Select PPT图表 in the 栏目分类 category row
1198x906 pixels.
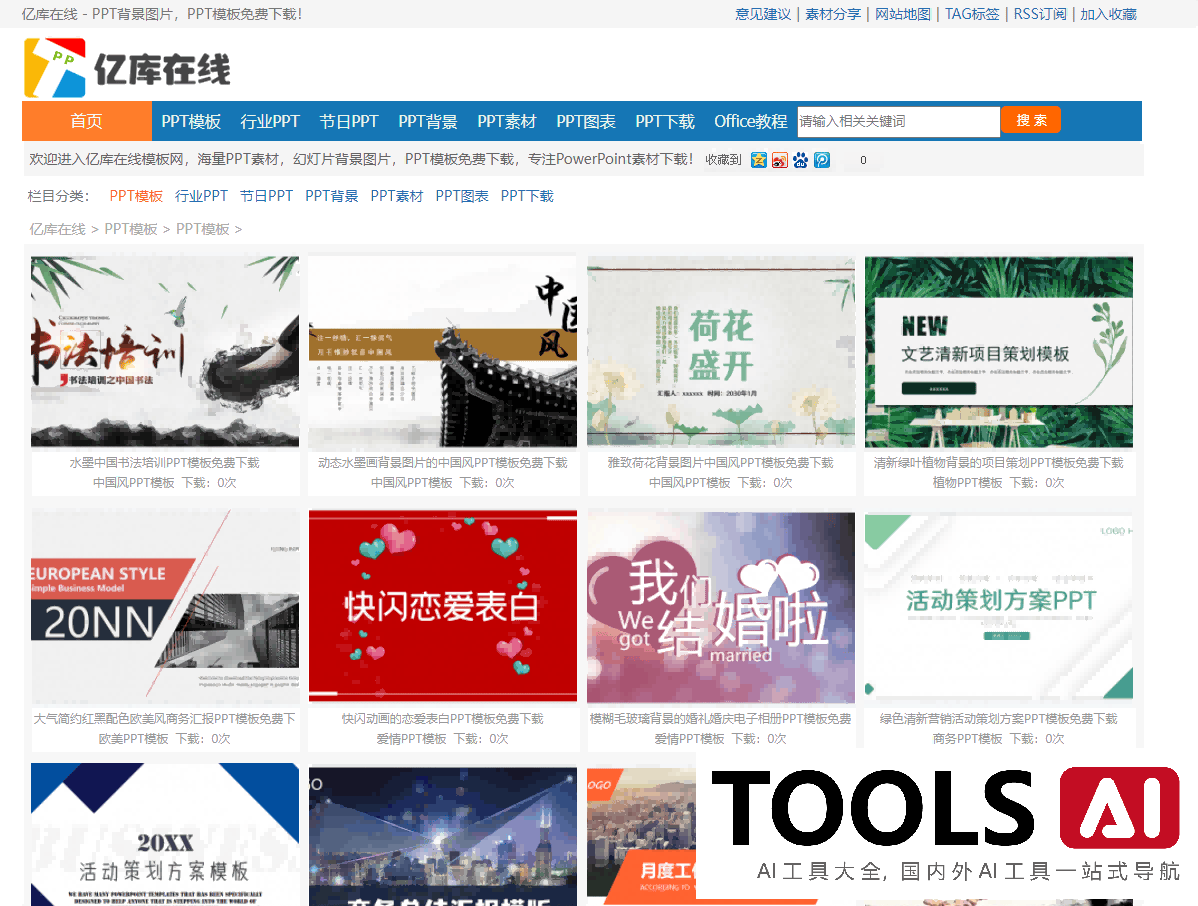[x=462, y=196]
